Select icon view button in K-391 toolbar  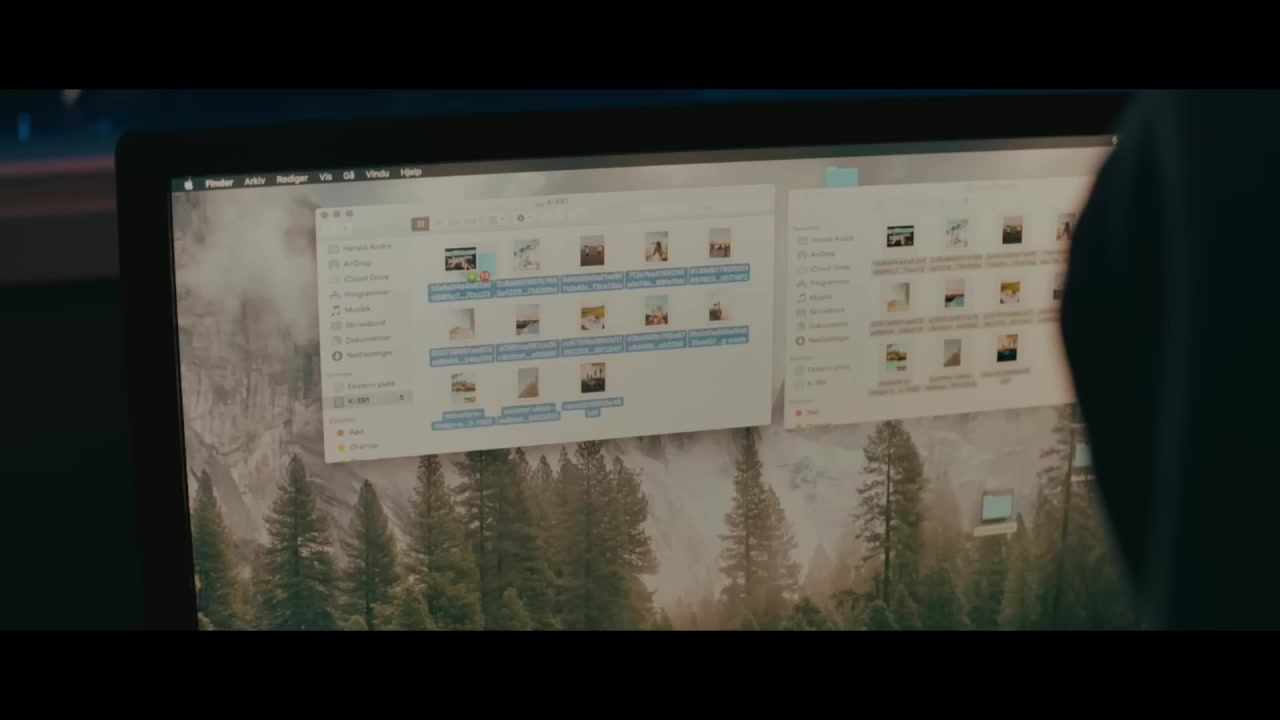click(x=421, y=224)
